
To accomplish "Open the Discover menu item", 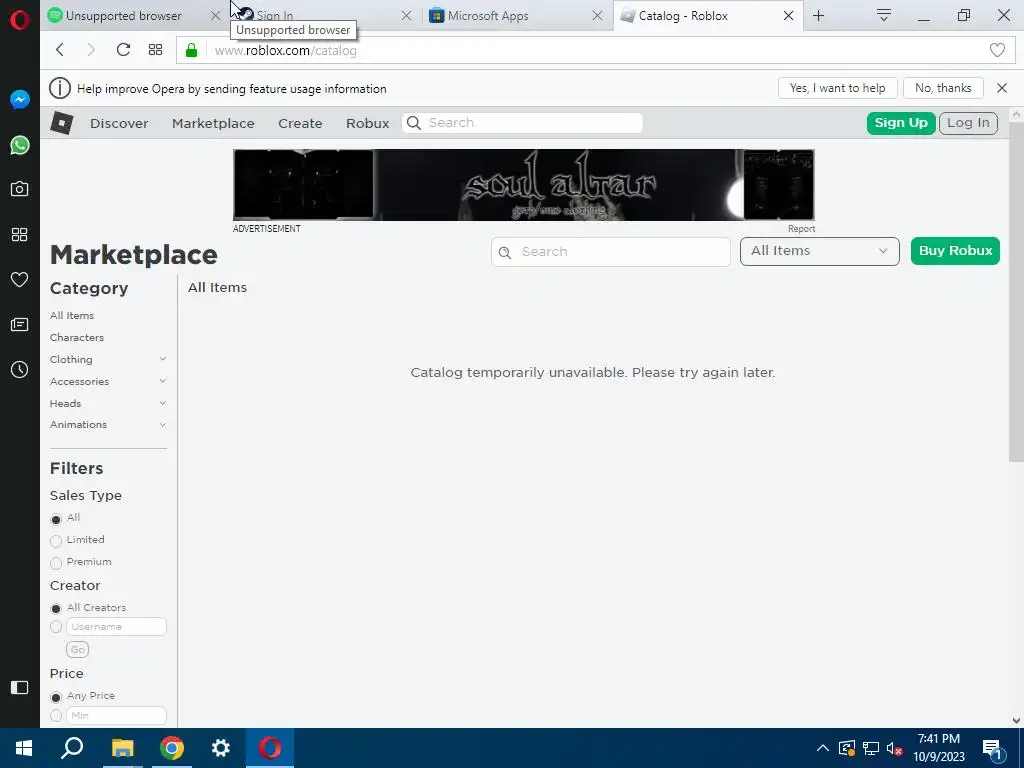I will (x=119, y=123).
